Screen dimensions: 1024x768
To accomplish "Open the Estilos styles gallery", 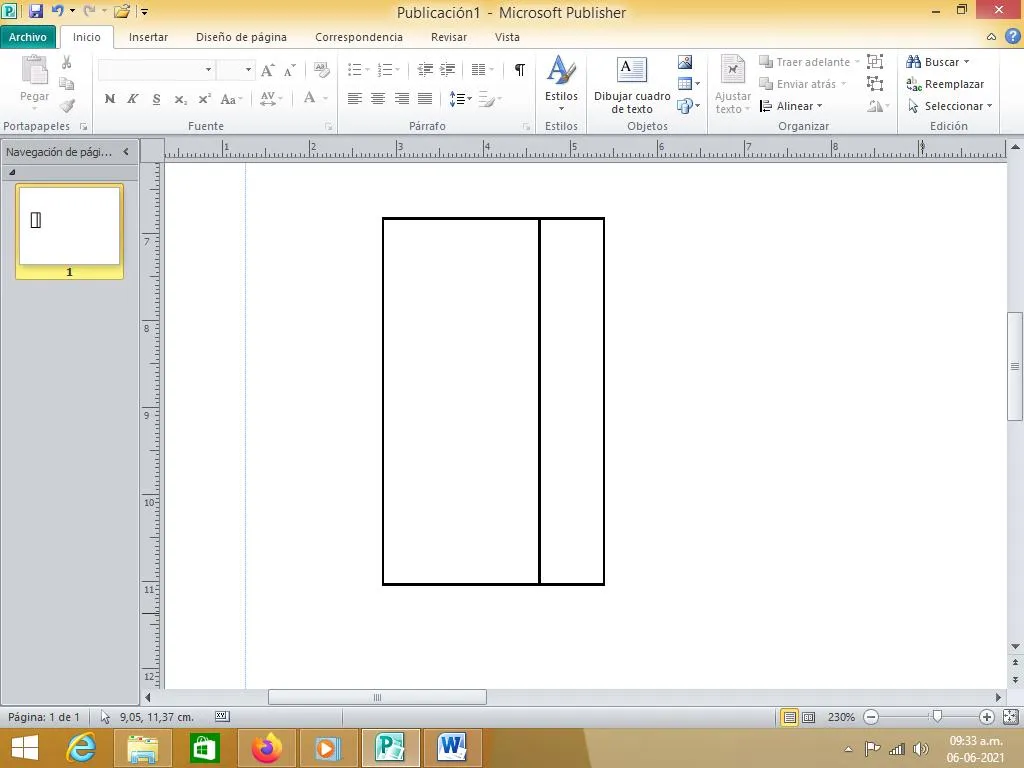I will (x=561, y=84).
